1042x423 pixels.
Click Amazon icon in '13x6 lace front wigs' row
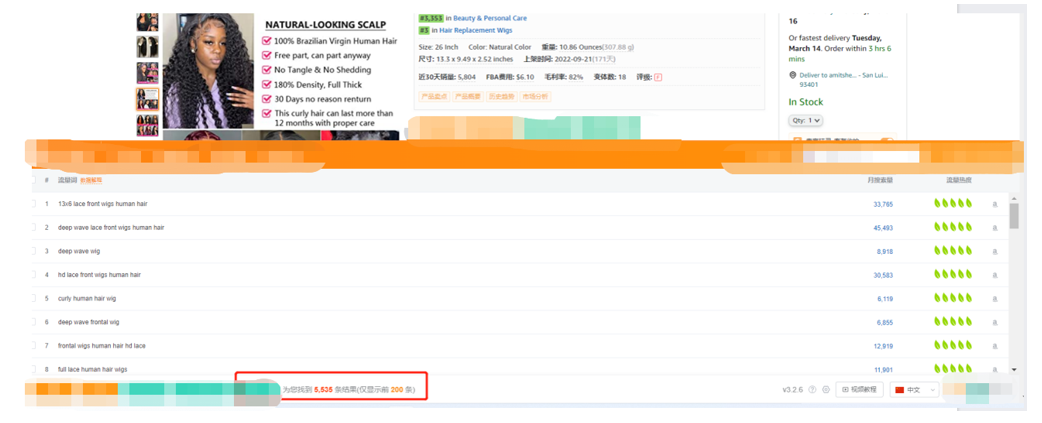click(x=995, y=204)
